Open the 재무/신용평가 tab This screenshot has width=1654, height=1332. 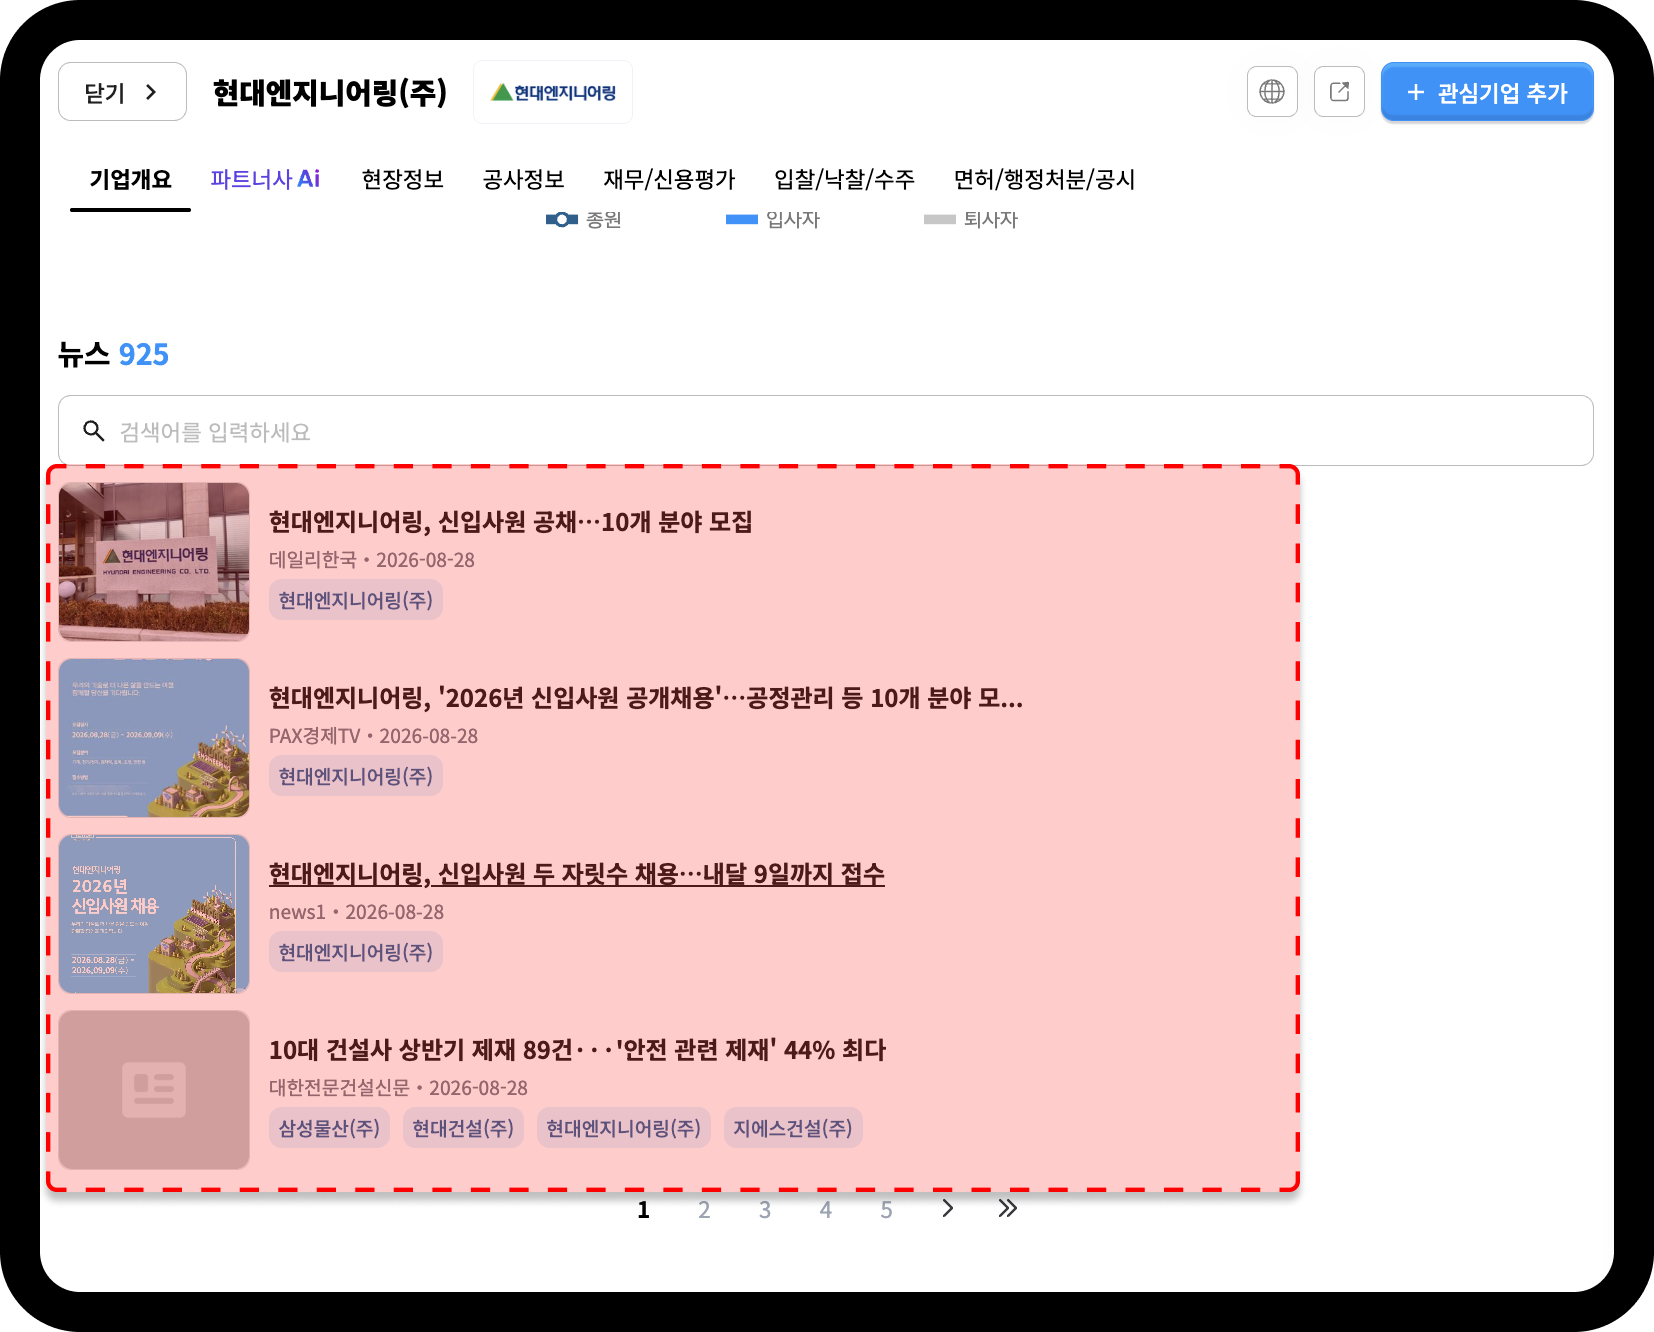[x=669, y=179]
